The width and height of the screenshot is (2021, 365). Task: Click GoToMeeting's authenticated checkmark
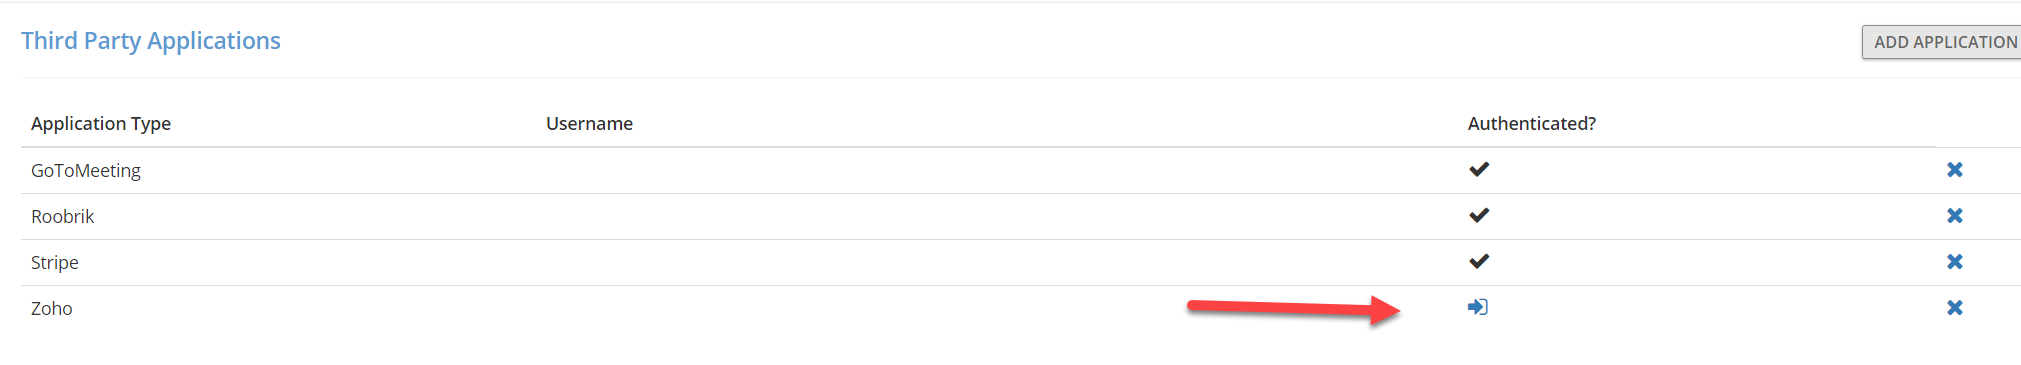pyautogui.click(x=1479, y=169)
